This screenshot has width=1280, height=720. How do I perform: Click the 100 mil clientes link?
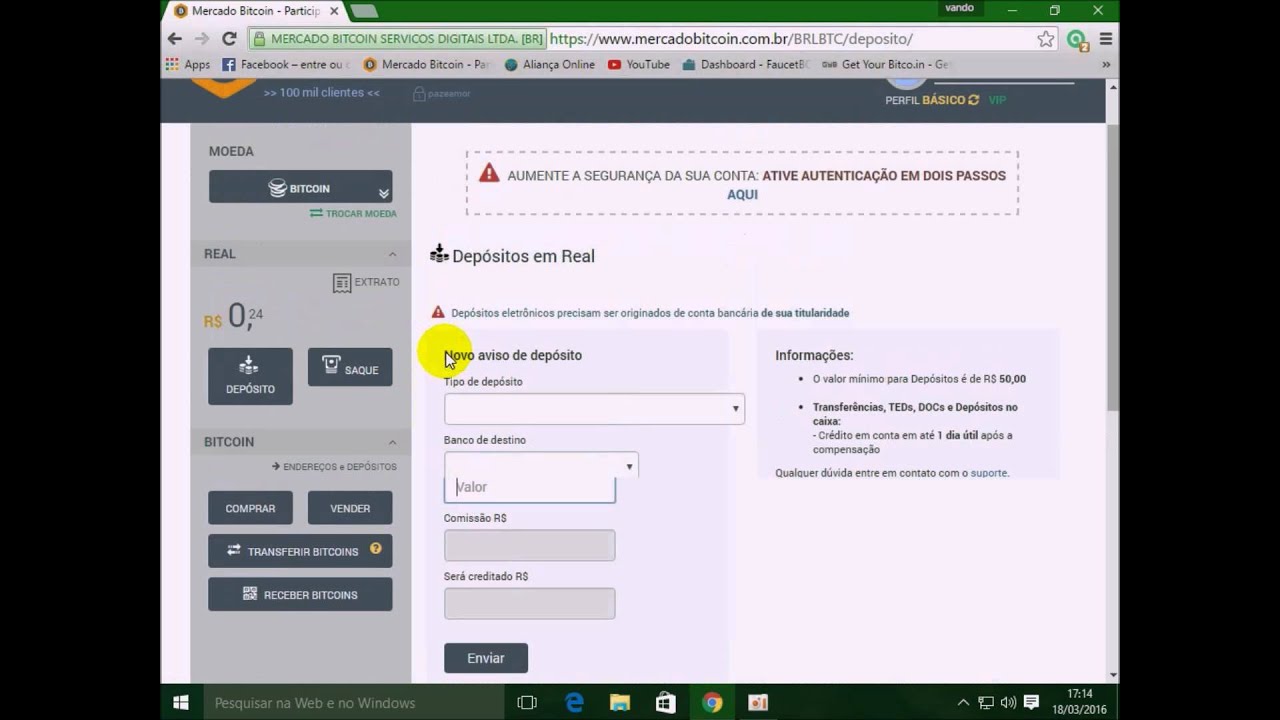point(322,93)
